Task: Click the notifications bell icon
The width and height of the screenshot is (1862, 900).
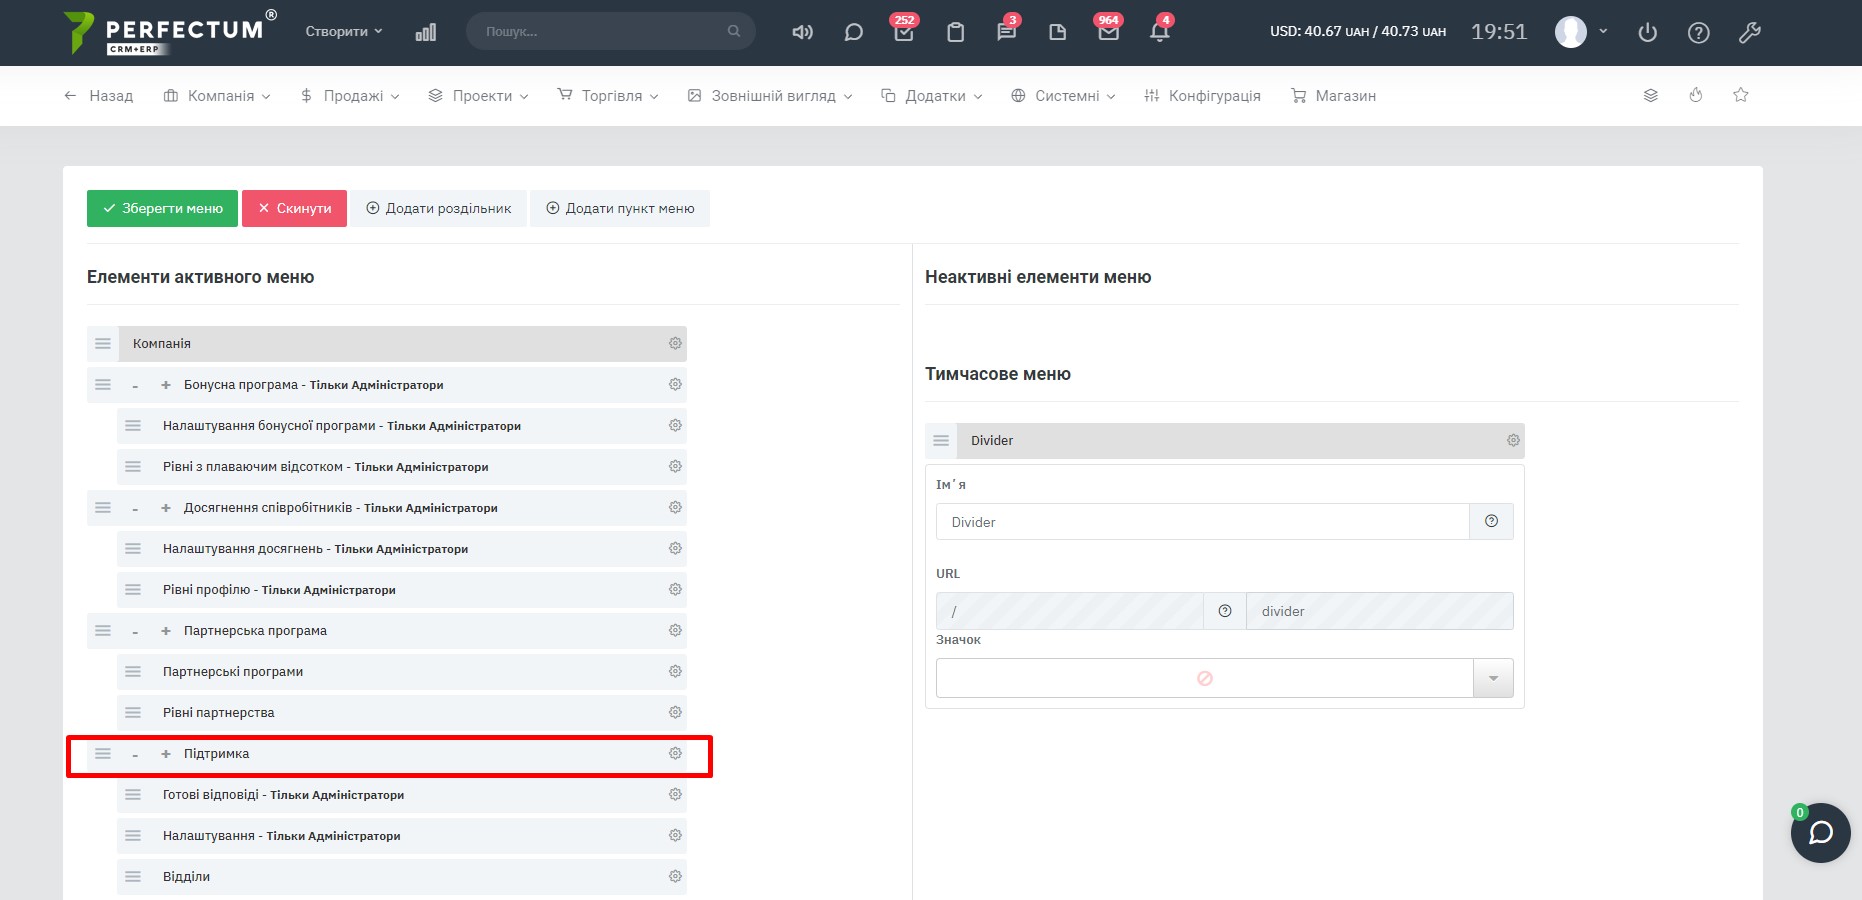Action: (1159, 32)
